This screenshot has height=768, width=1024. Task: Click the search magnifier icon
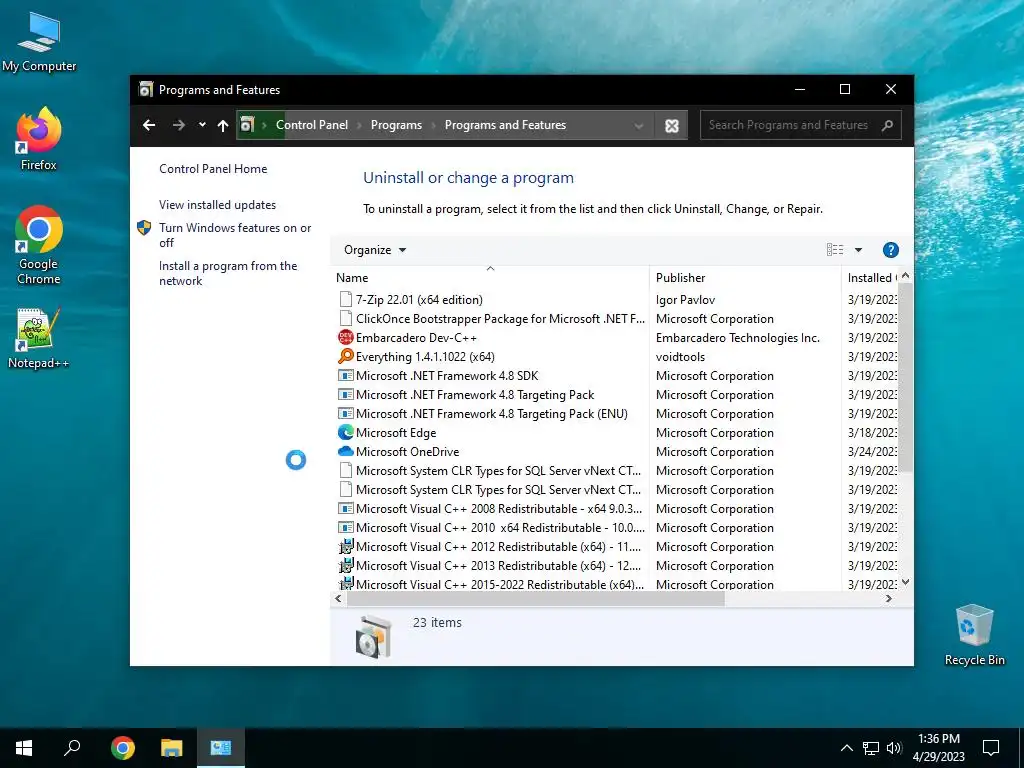click(887, 125)
